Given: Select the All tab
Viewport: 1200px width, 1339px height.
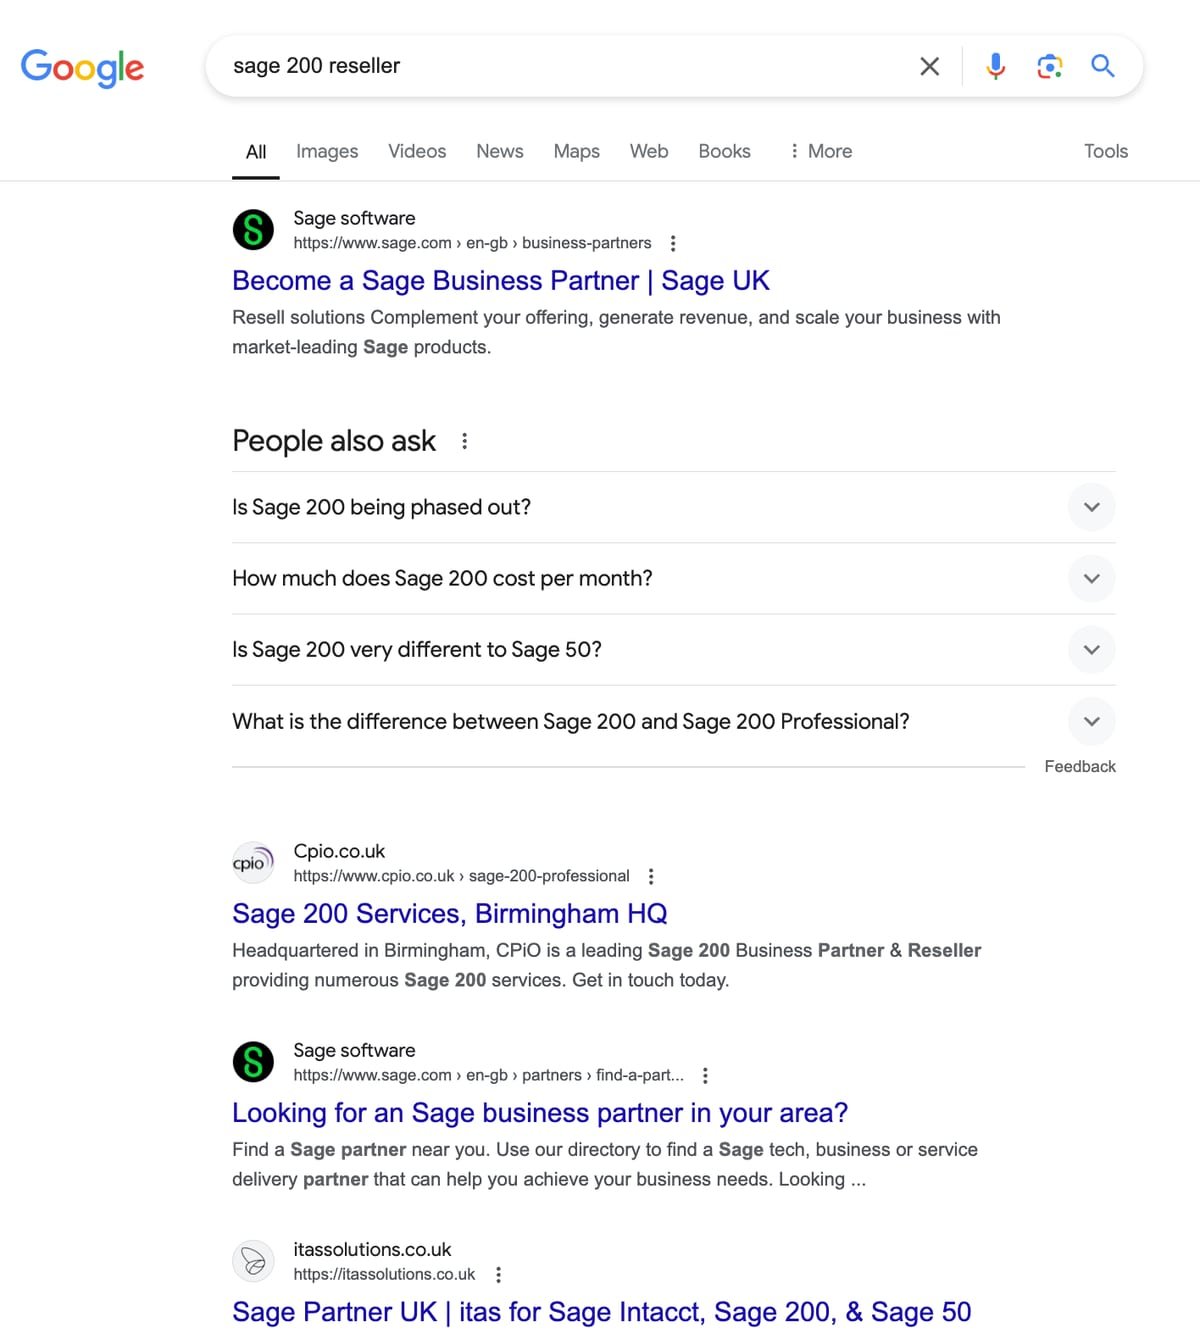Looking at the screenshot, I should pyautogui.click(x=256, y=152).
